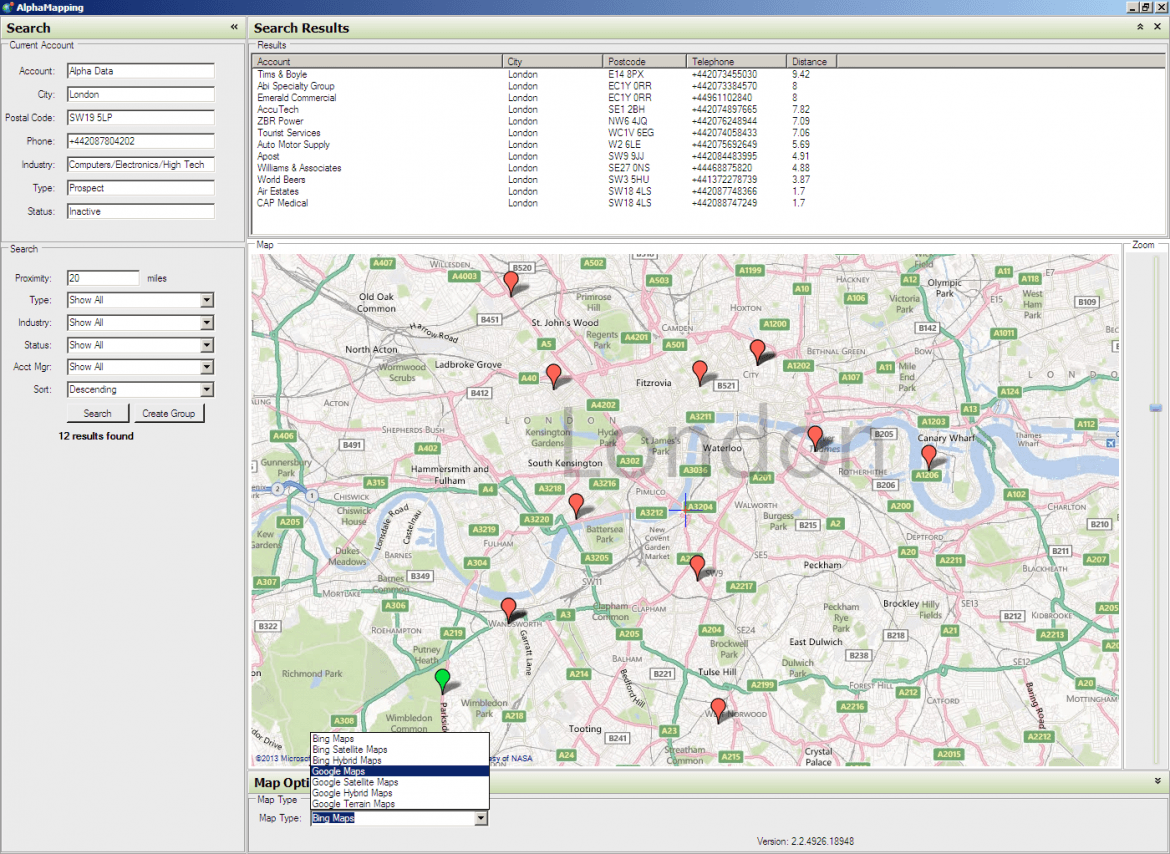Click the red pin near West Norwood
Viewport: 1170px width, 854px height.
718,709
